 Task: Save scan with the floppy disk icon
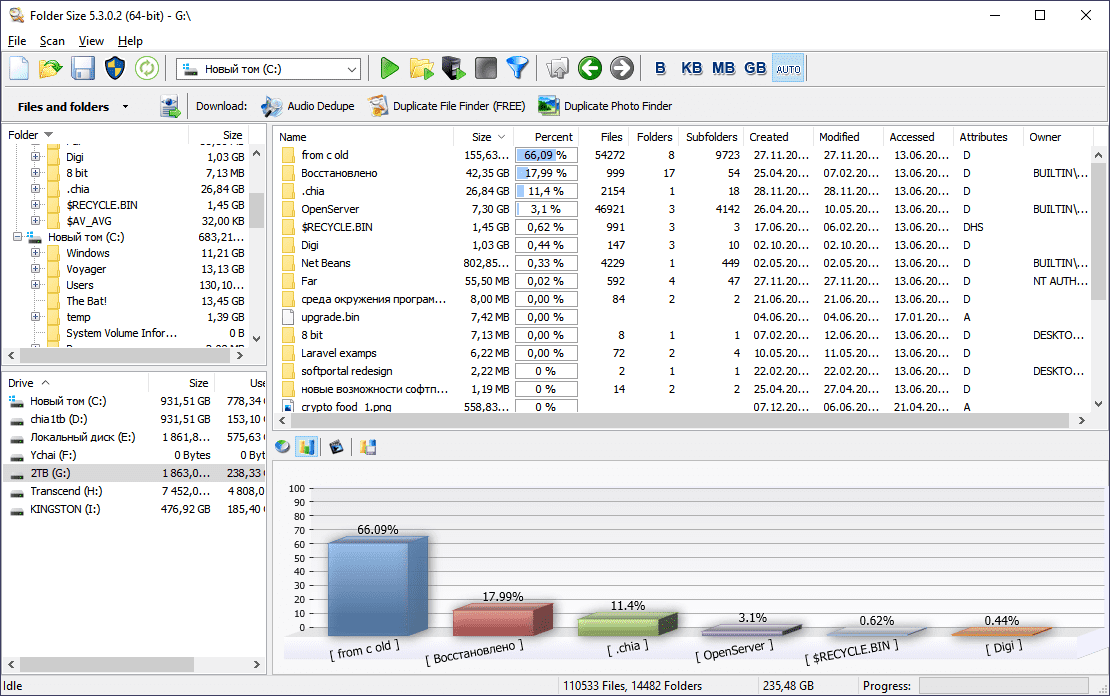pyautogui.click(x=83, y=69)
